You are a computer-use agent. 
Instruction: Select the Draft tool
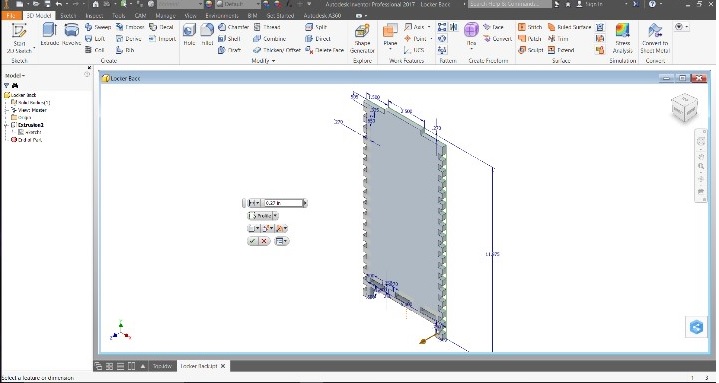tap(229, 50)
